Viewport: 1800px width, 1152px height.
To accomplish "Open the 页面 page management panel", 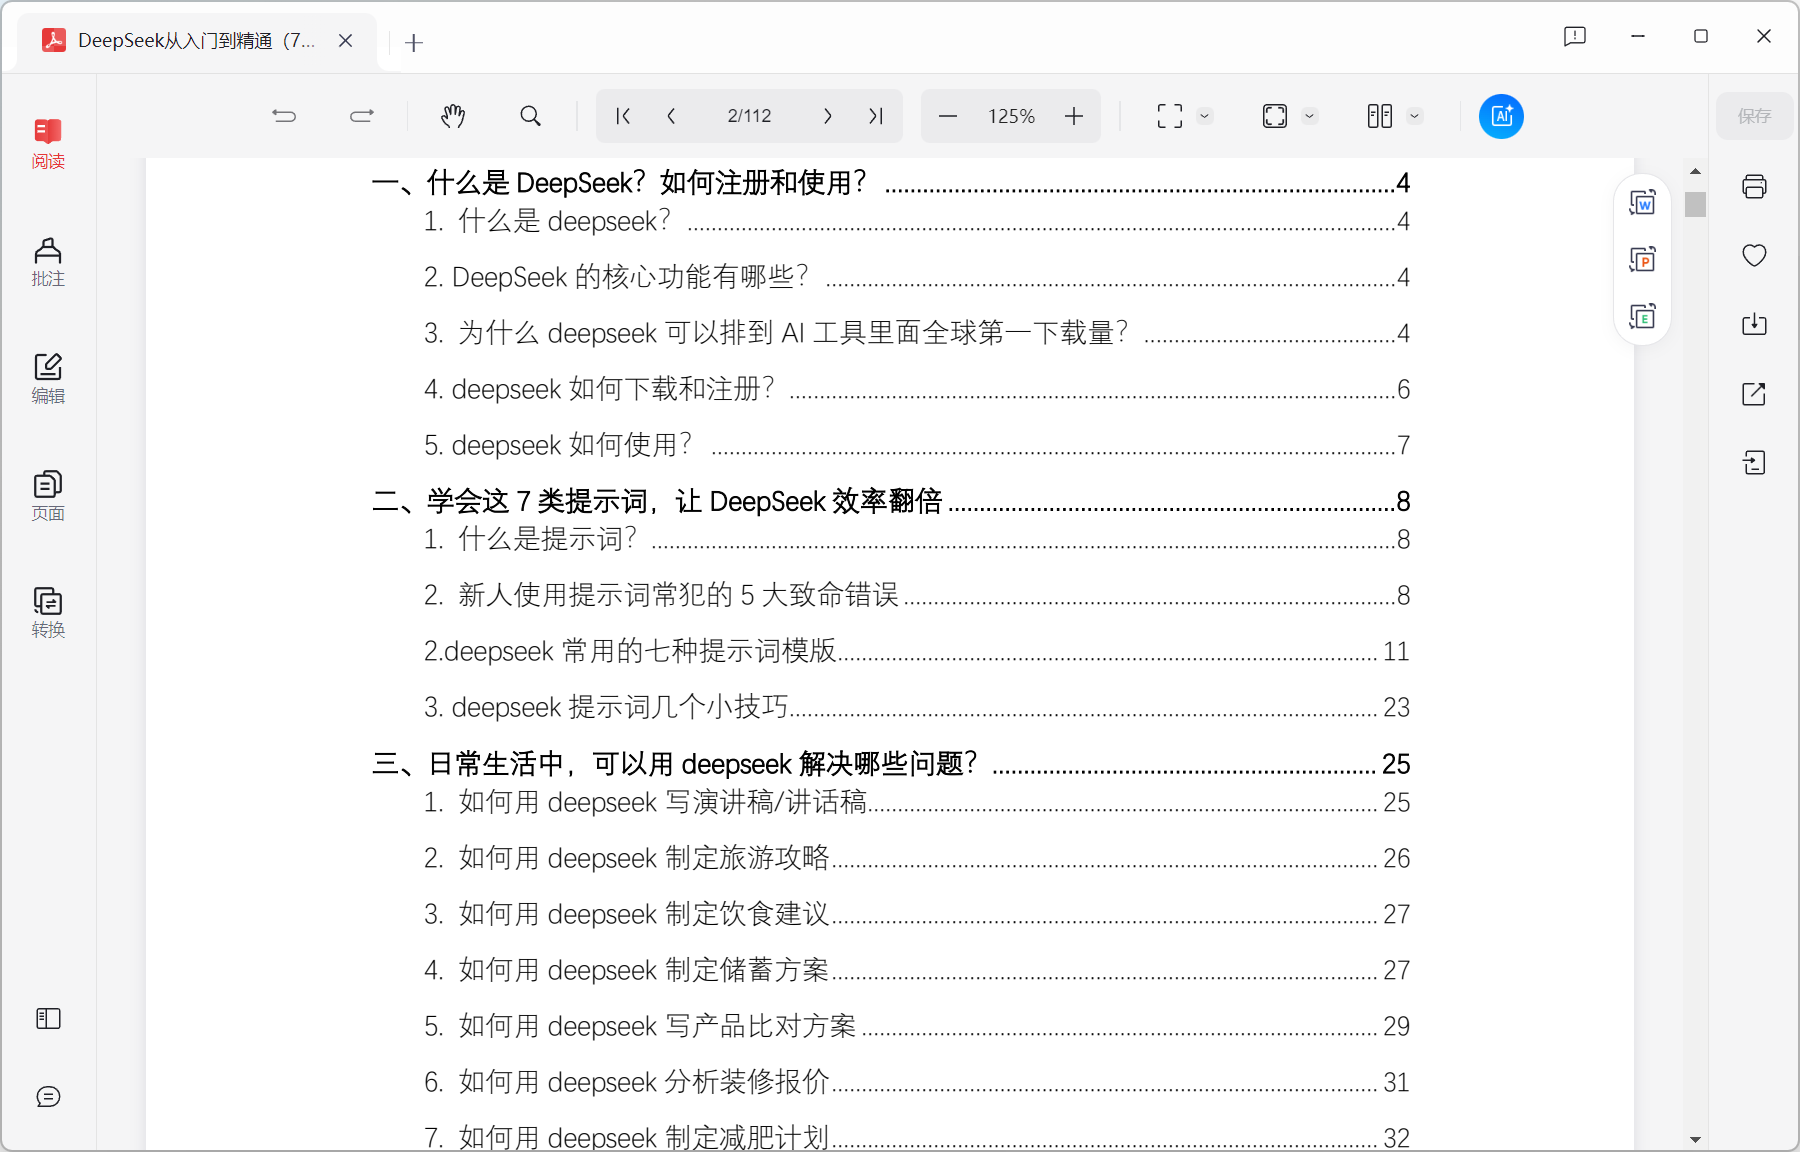I will point(48,496).
